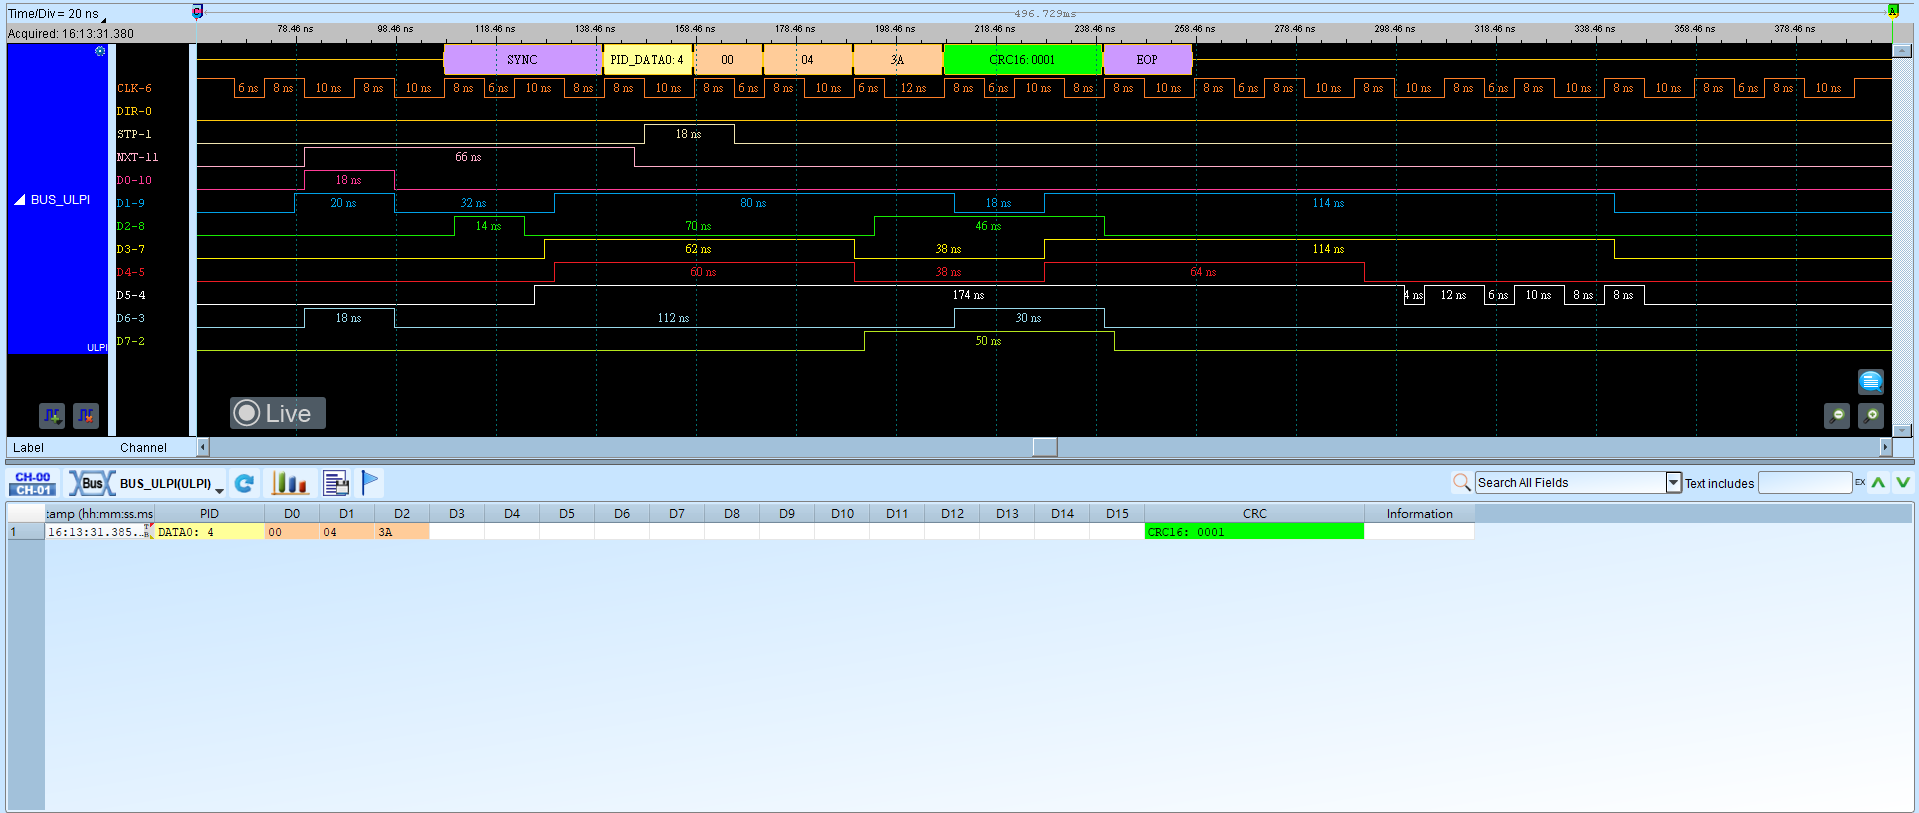The height and width of the screenshot is (813, 1919).
Task: Select the C cursor marker on timeline
Action: tap(197, 12)
